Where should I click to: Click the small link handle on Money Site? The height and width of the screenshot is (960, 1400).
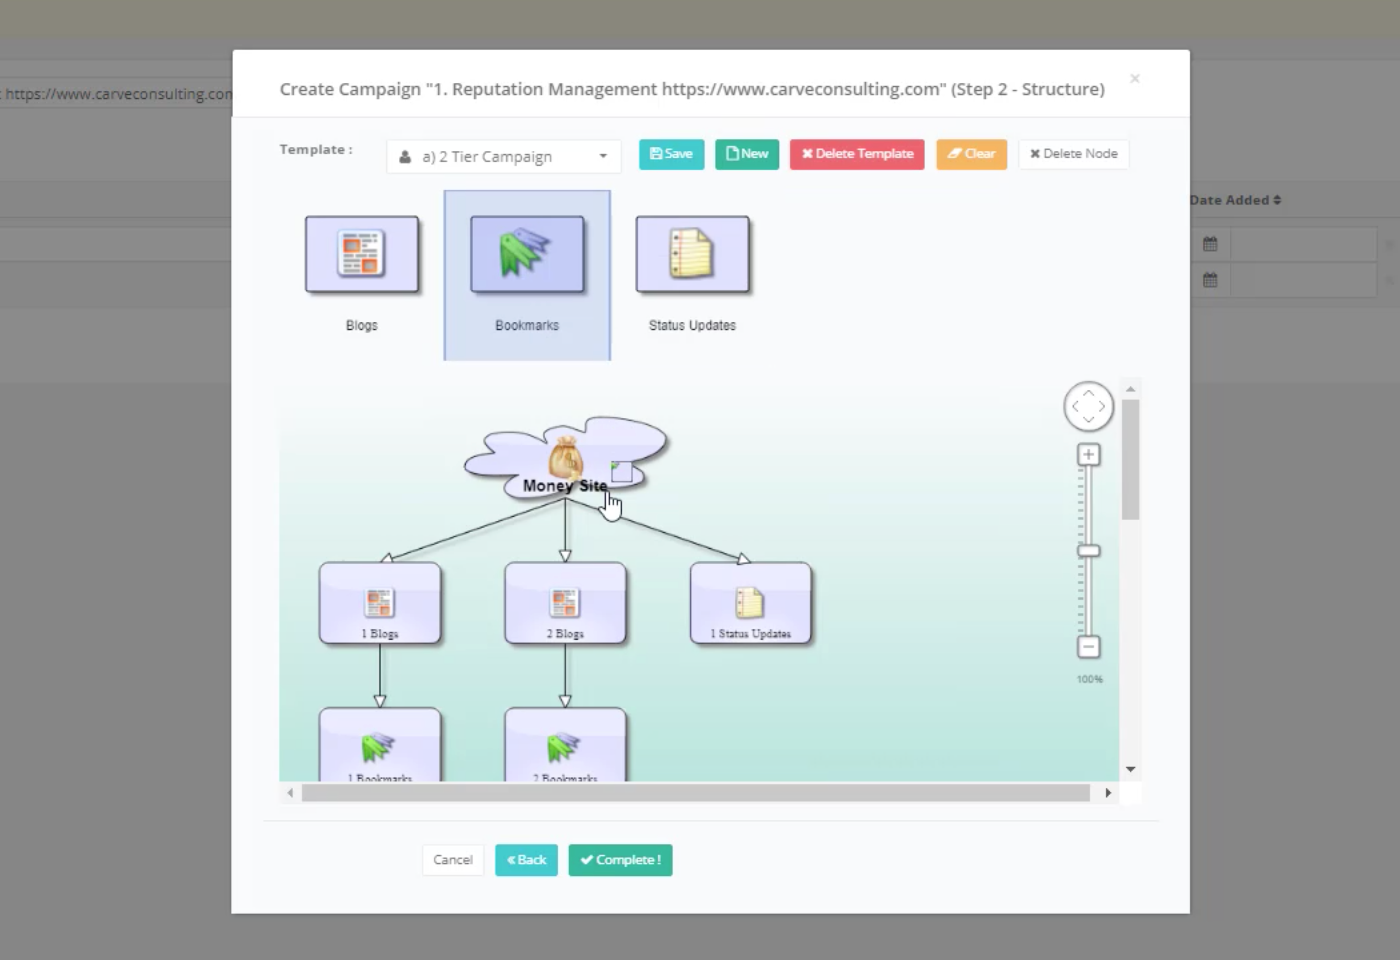[622, 471]
